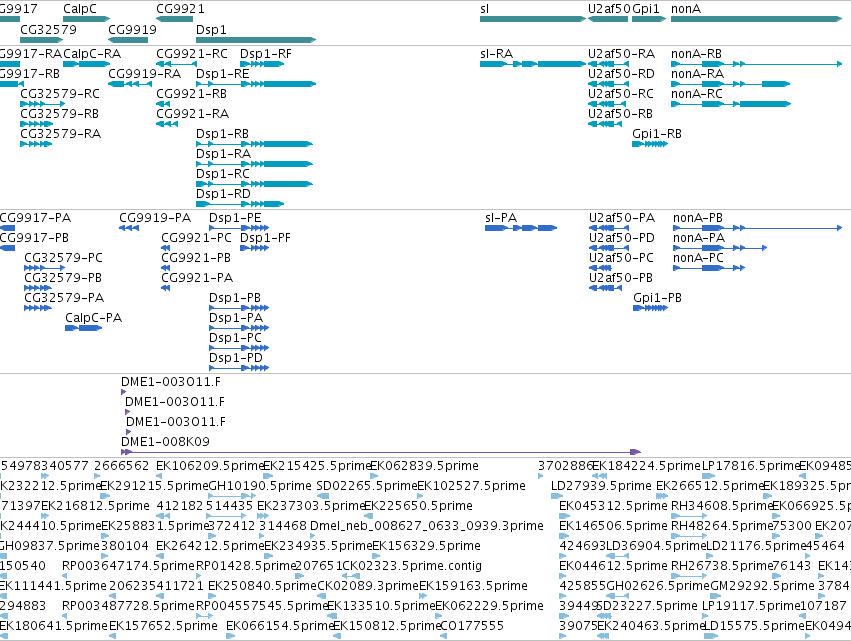Image resolution: width=851 pixels, height=641 pixels.
Task: Select protein CG9921-PC
Action: 166,248
